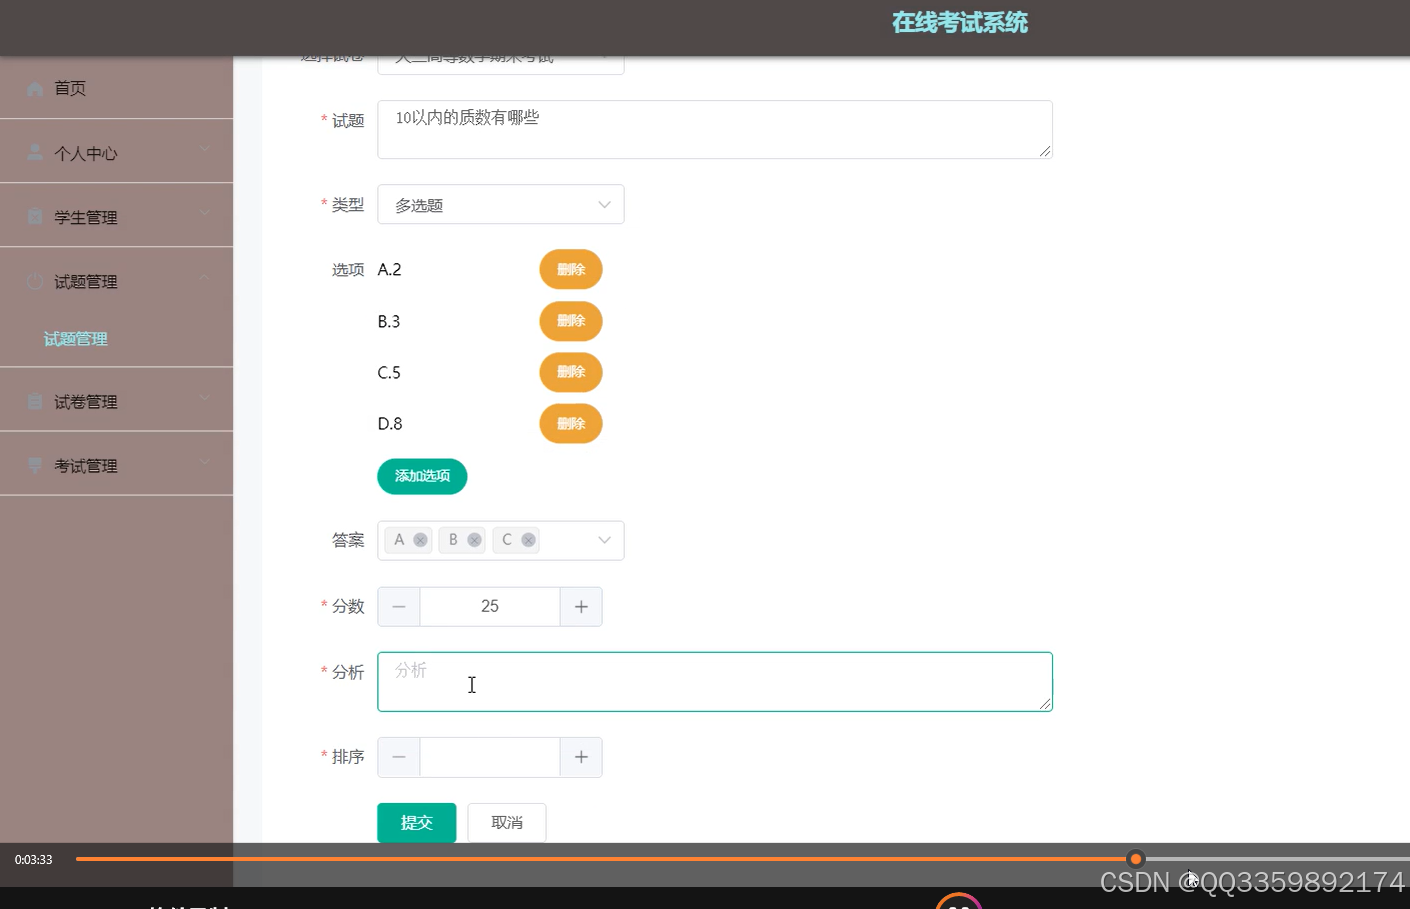
Task: Click the chevron next to 考试管理
Action: point(205,461)
